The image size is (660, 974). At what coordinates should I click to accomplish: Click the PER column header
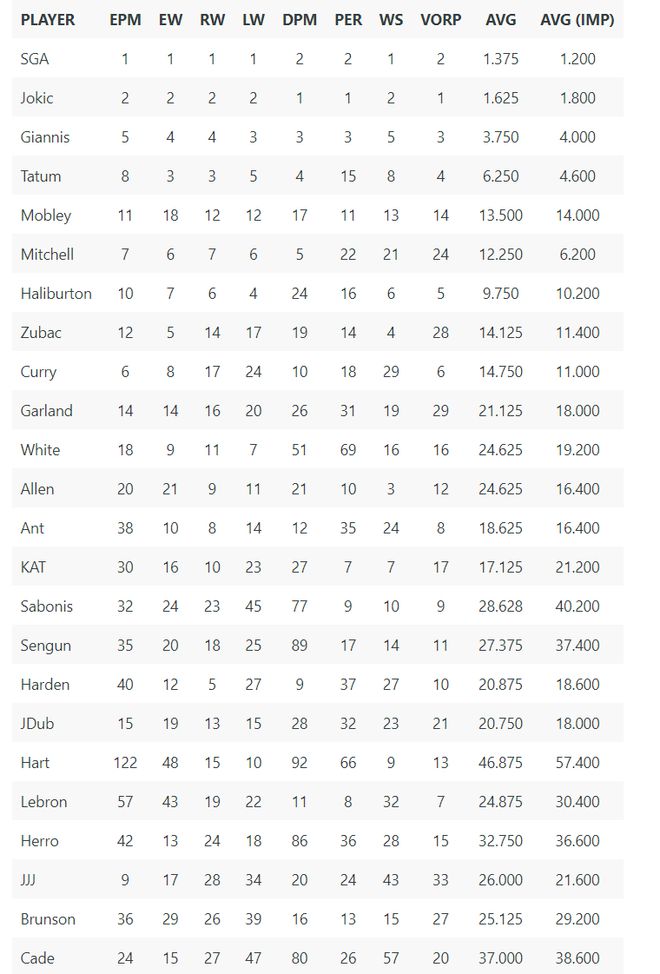click(348, 20)
